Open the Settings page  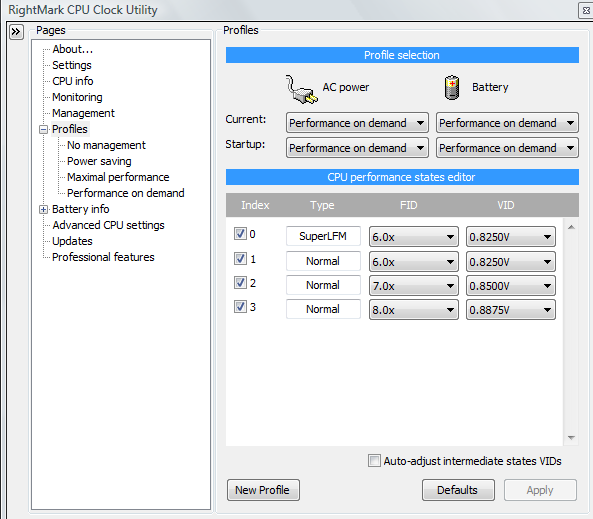coord(72,65)
